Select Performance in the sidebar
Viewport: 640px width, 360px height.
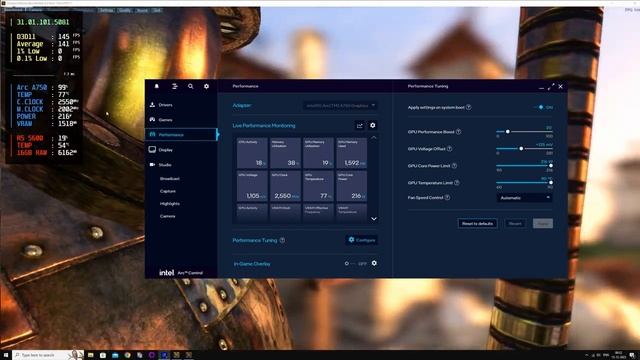pyautogui.click(x=181, y=134)
